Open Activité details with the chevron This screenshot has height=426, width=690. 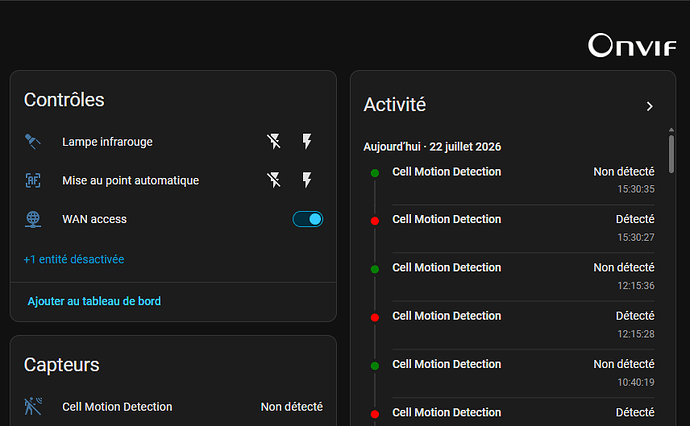[x=650, y=106]
